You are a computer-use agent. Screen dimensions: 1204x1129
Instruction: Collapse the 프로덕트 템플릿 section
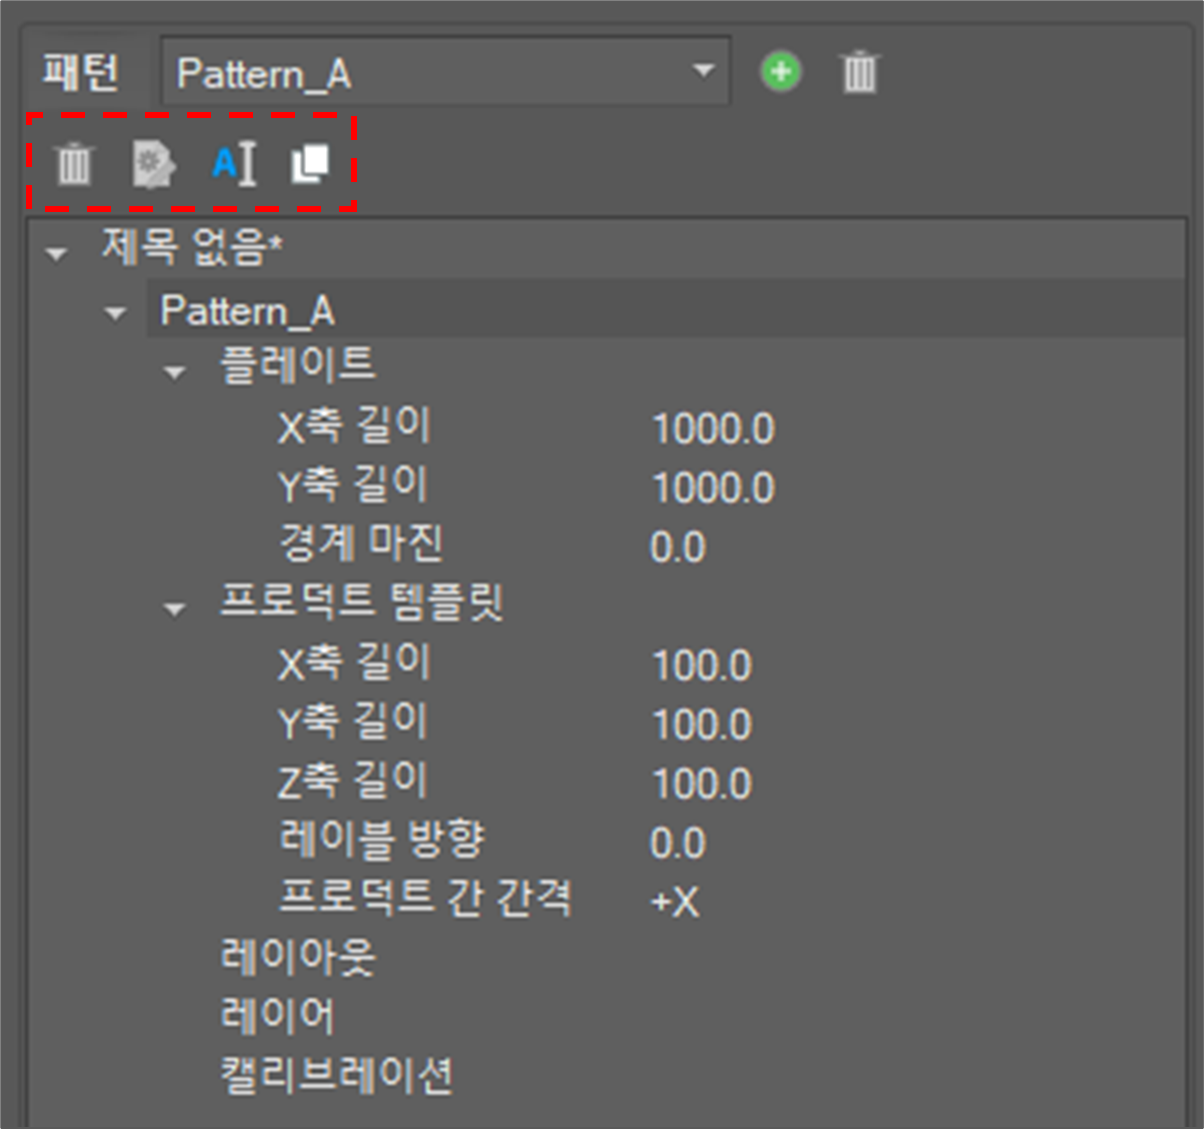(175, 609)
